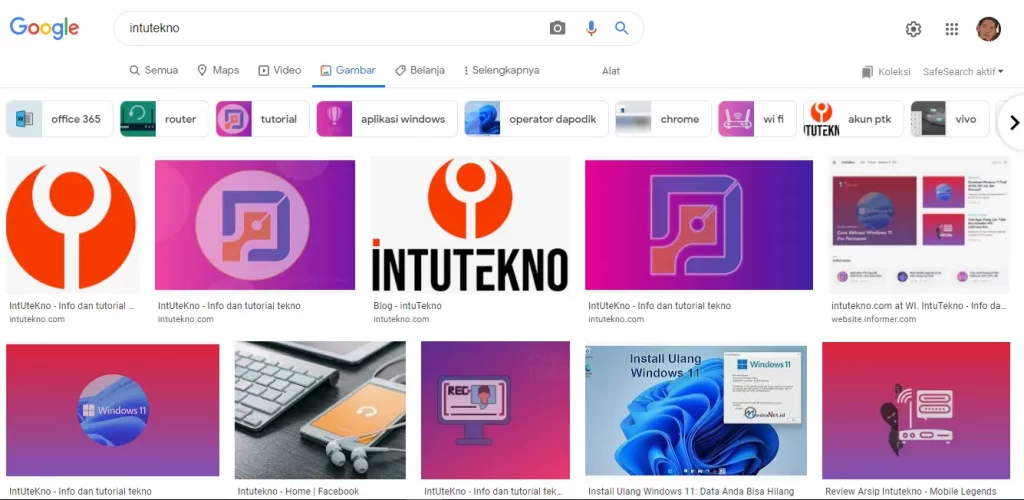
Task: Open Google settings gear
Action: pos(913,29)
